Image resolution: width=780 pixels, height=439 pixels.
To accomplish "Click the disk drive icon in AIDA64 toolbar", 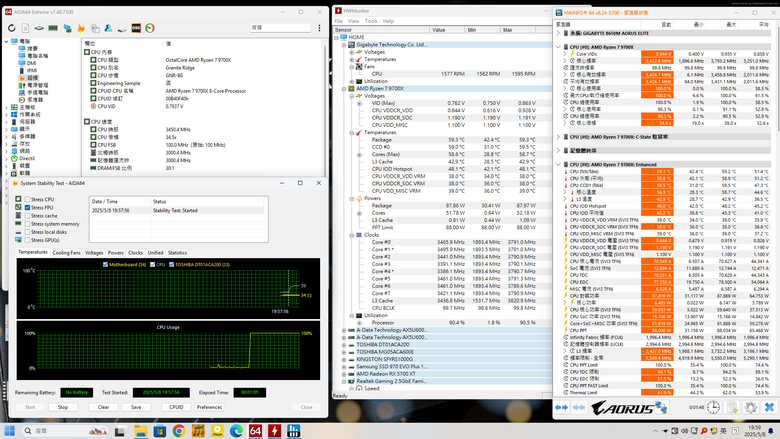I will coord(122,28).
